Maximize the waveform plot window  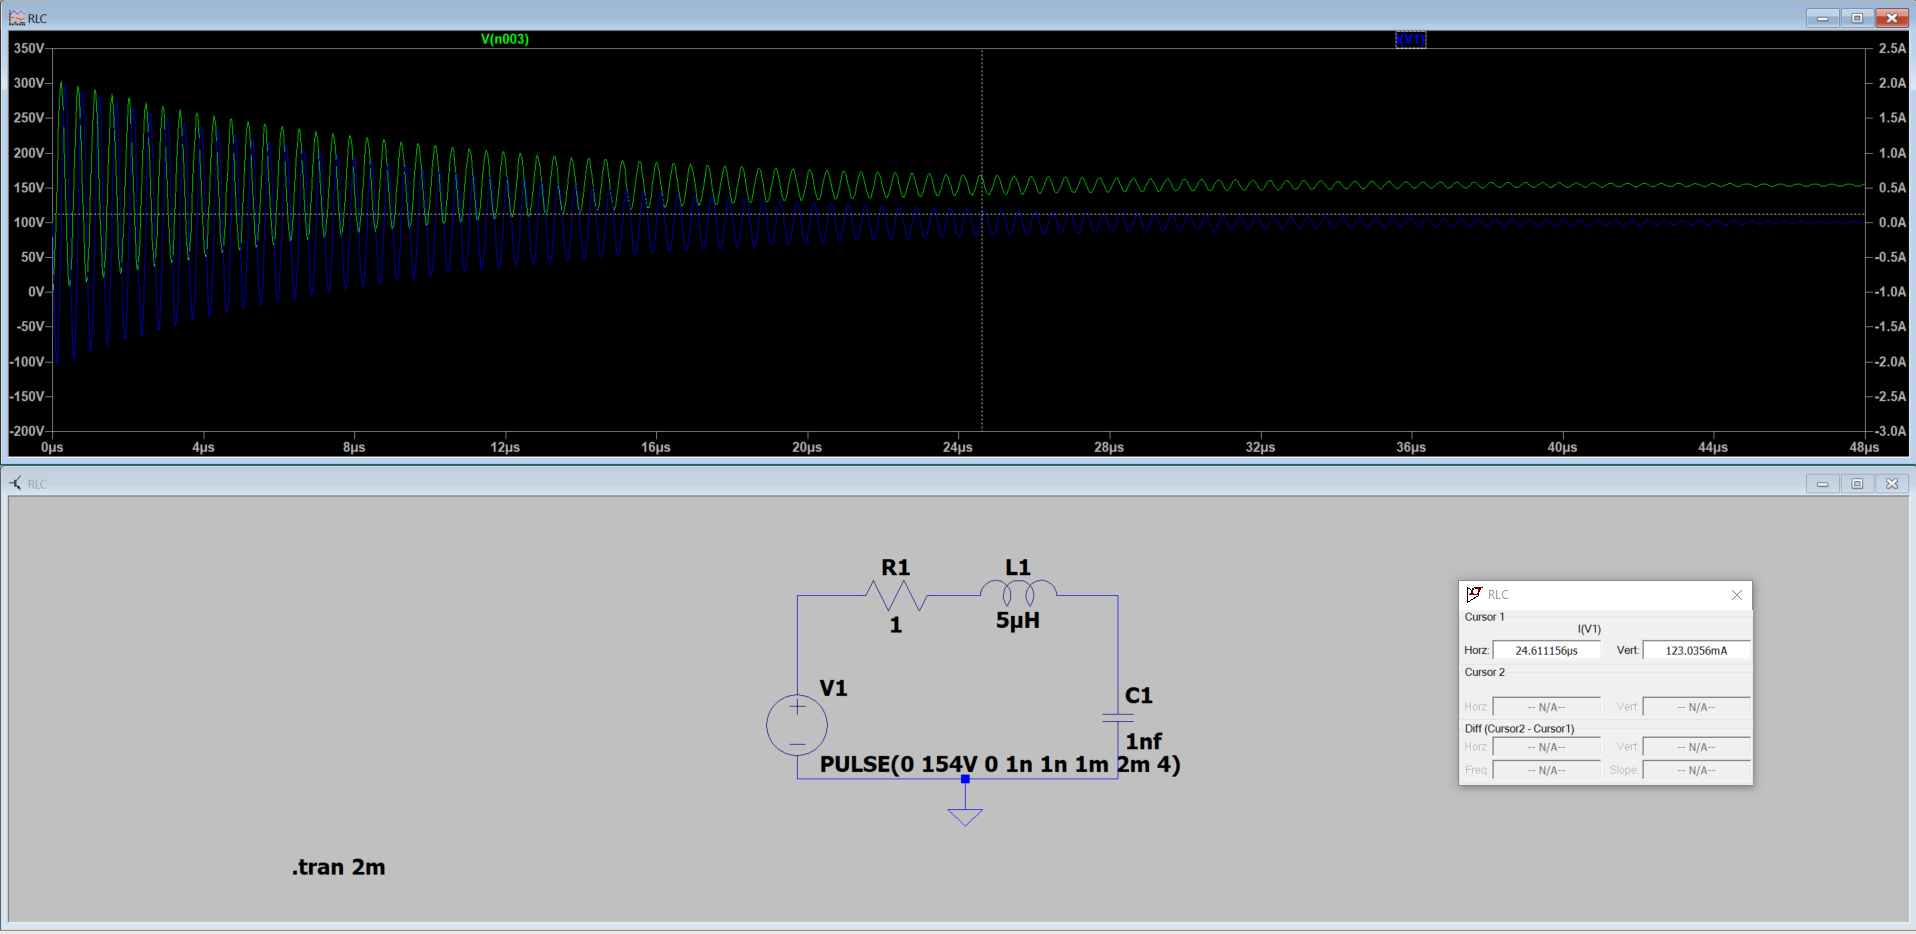tap(1857, 18)
